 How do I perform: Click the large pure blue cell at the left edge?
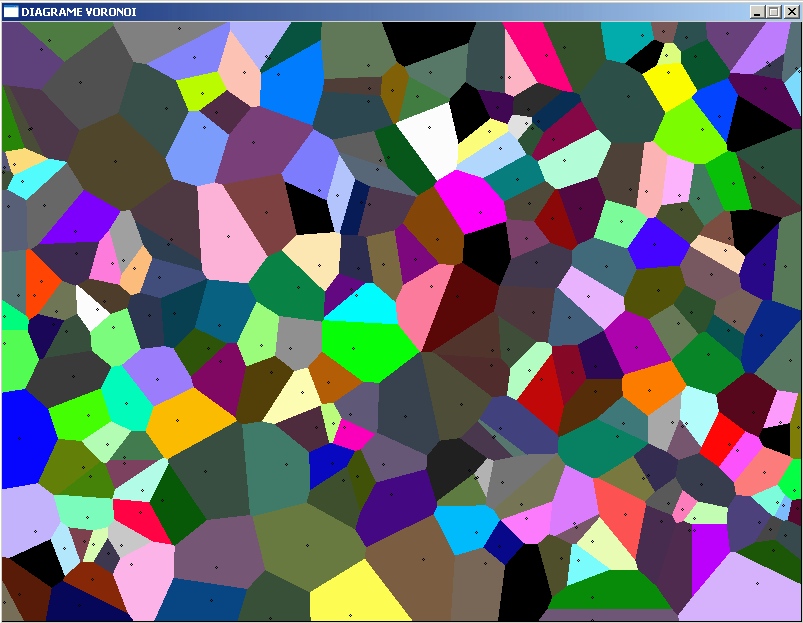point(26,438)
